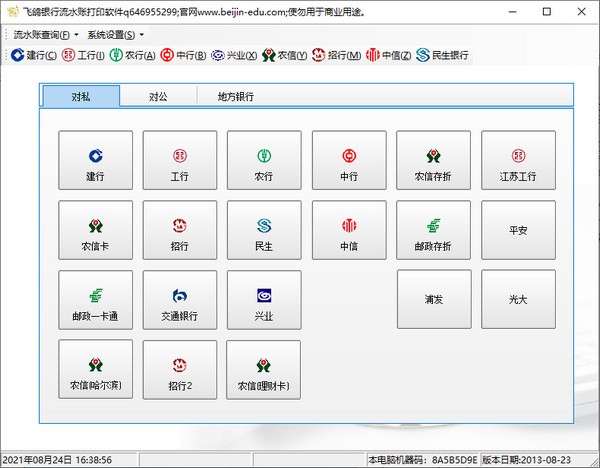This screenshot has width=600, height=468.
Task: Open the 农信(哈尔滨) button
Action: (96, 369)
